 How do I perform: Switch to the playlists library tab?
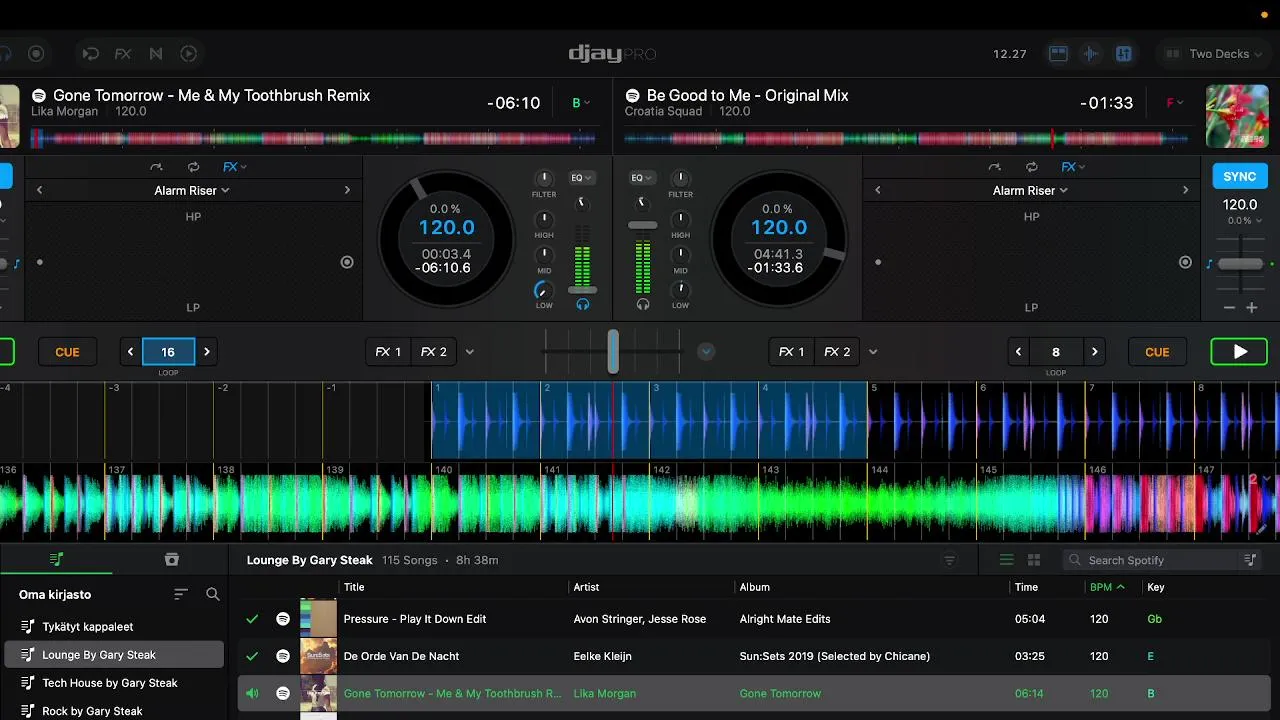coord(57,559)
